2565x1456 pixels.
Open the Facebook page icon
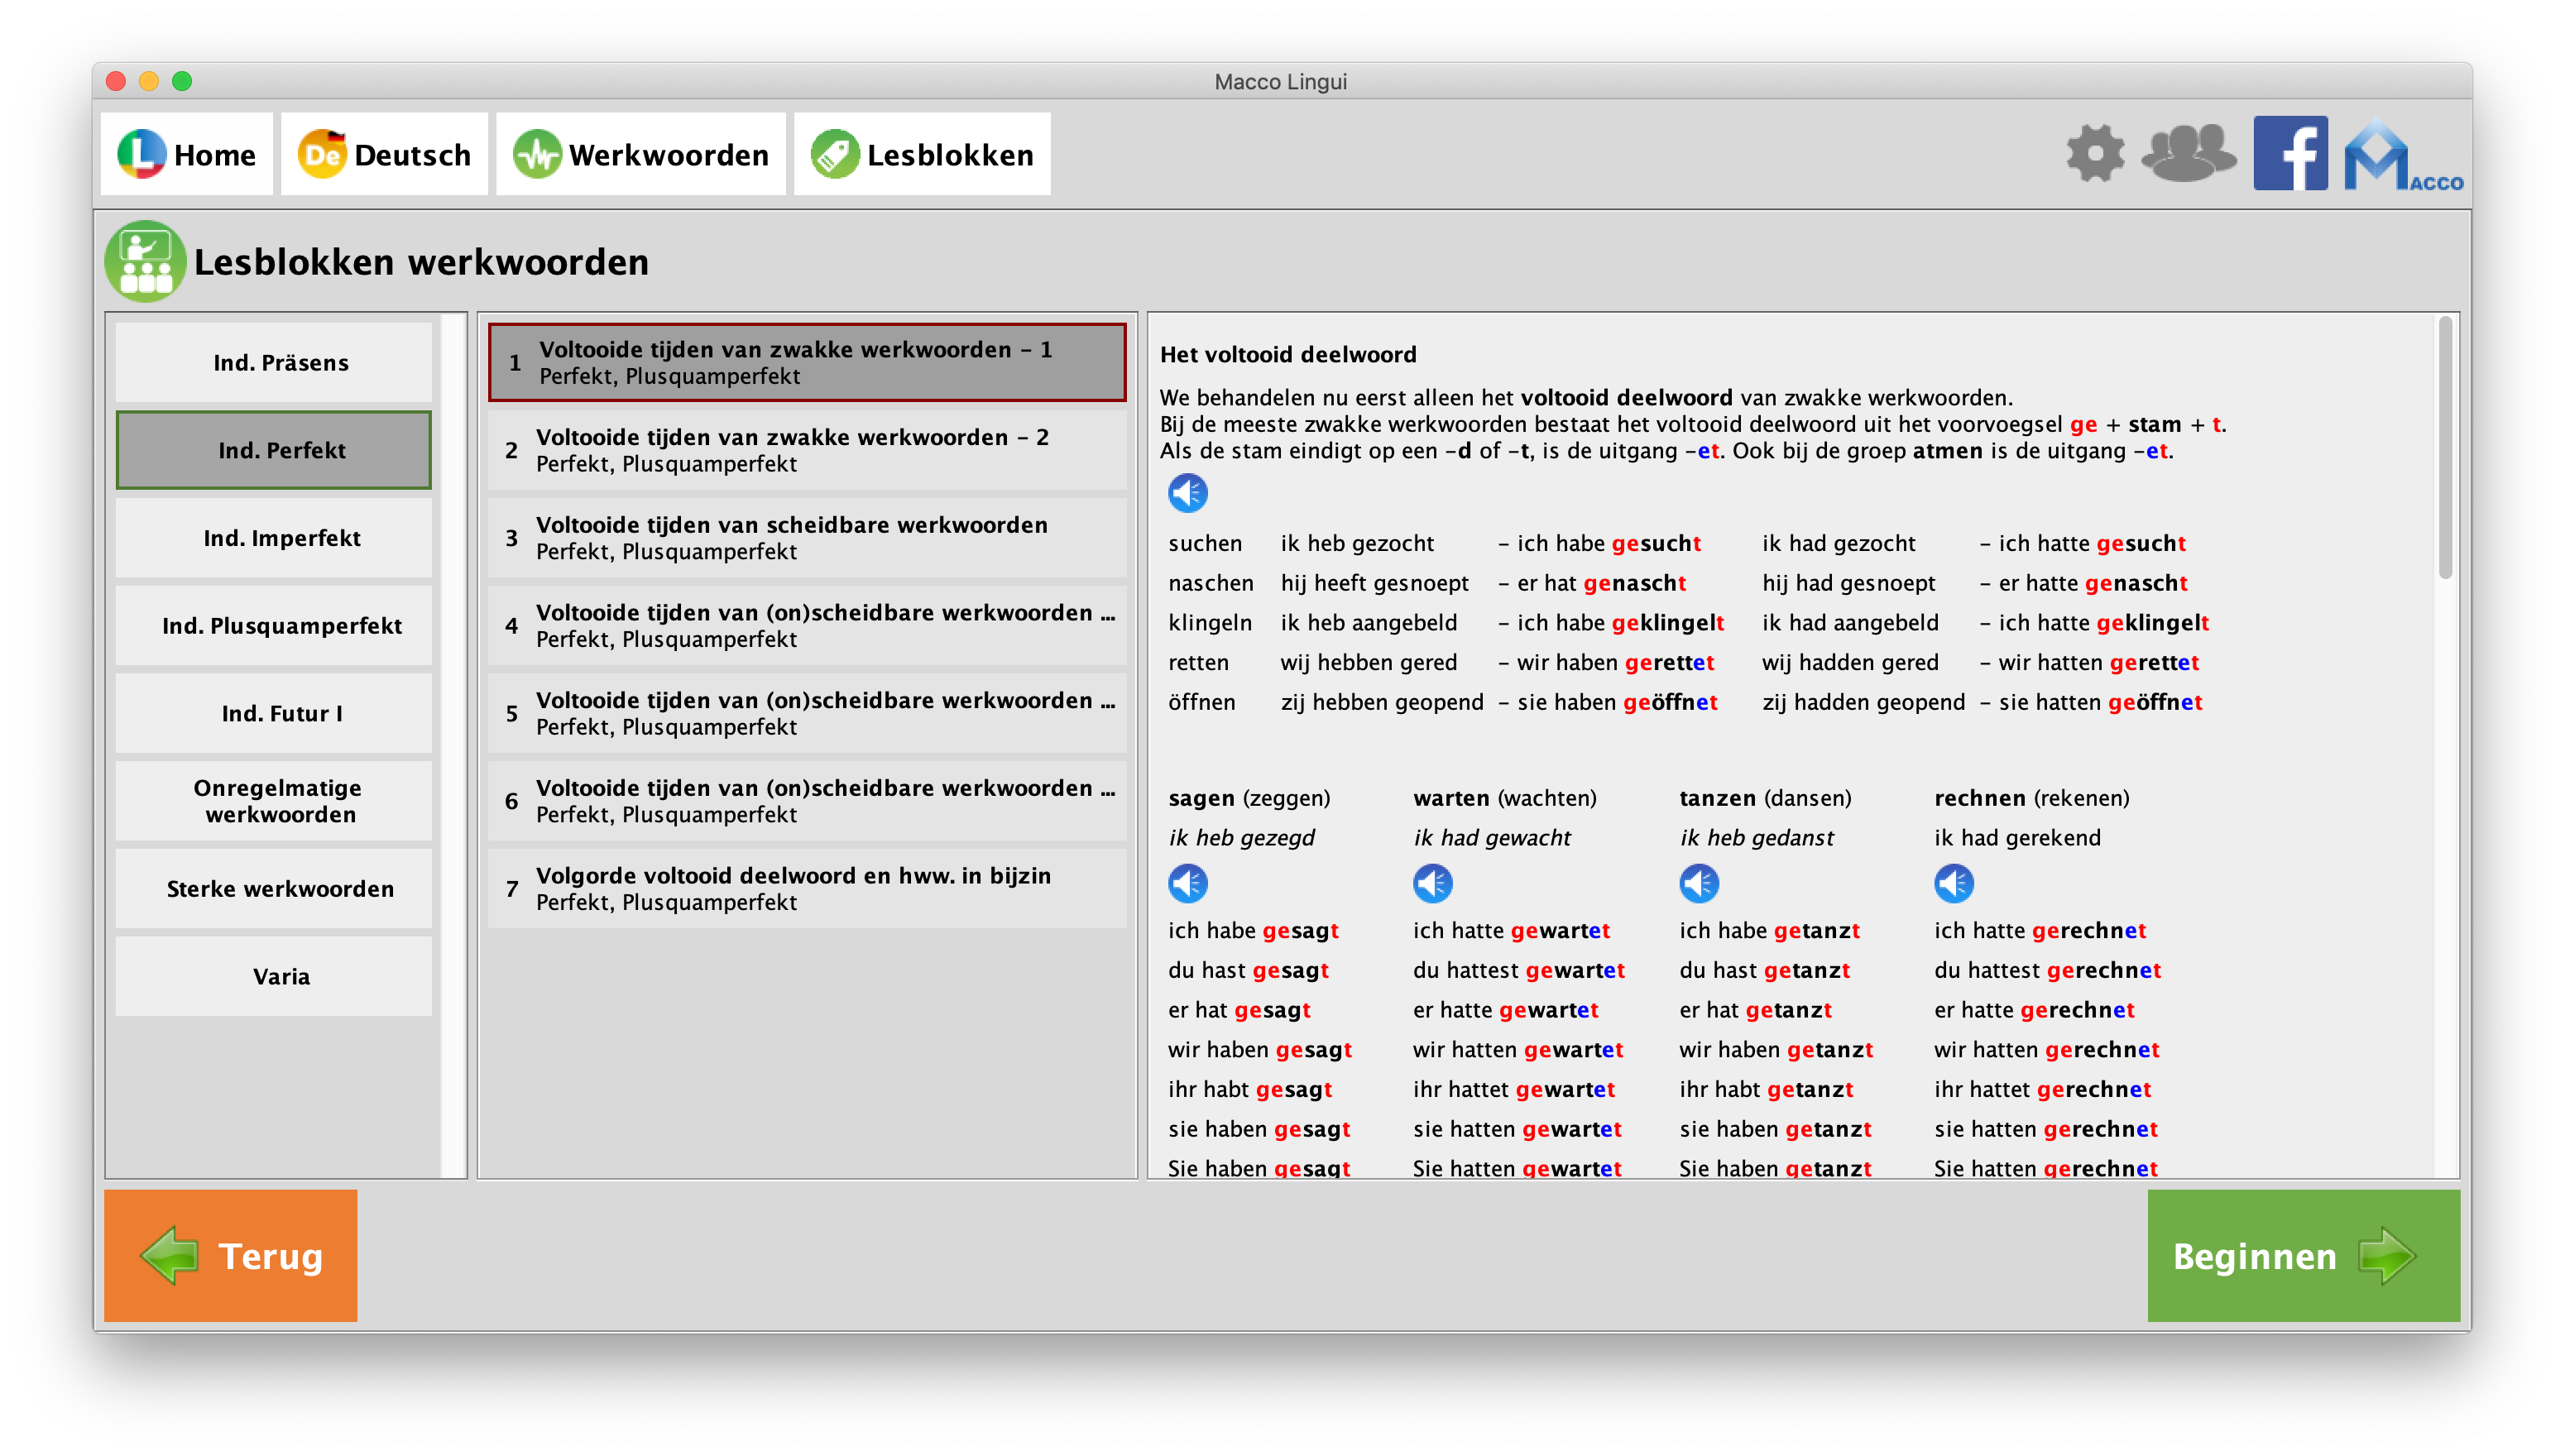pyautogui.click(x=2290, y=154)
